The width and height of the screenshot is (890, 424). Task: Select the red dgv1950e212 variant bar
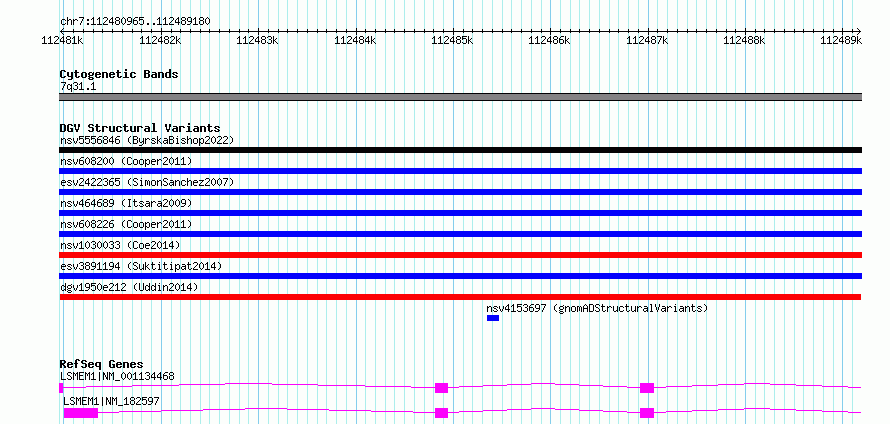pyautogui.click(x=460, y=297)
